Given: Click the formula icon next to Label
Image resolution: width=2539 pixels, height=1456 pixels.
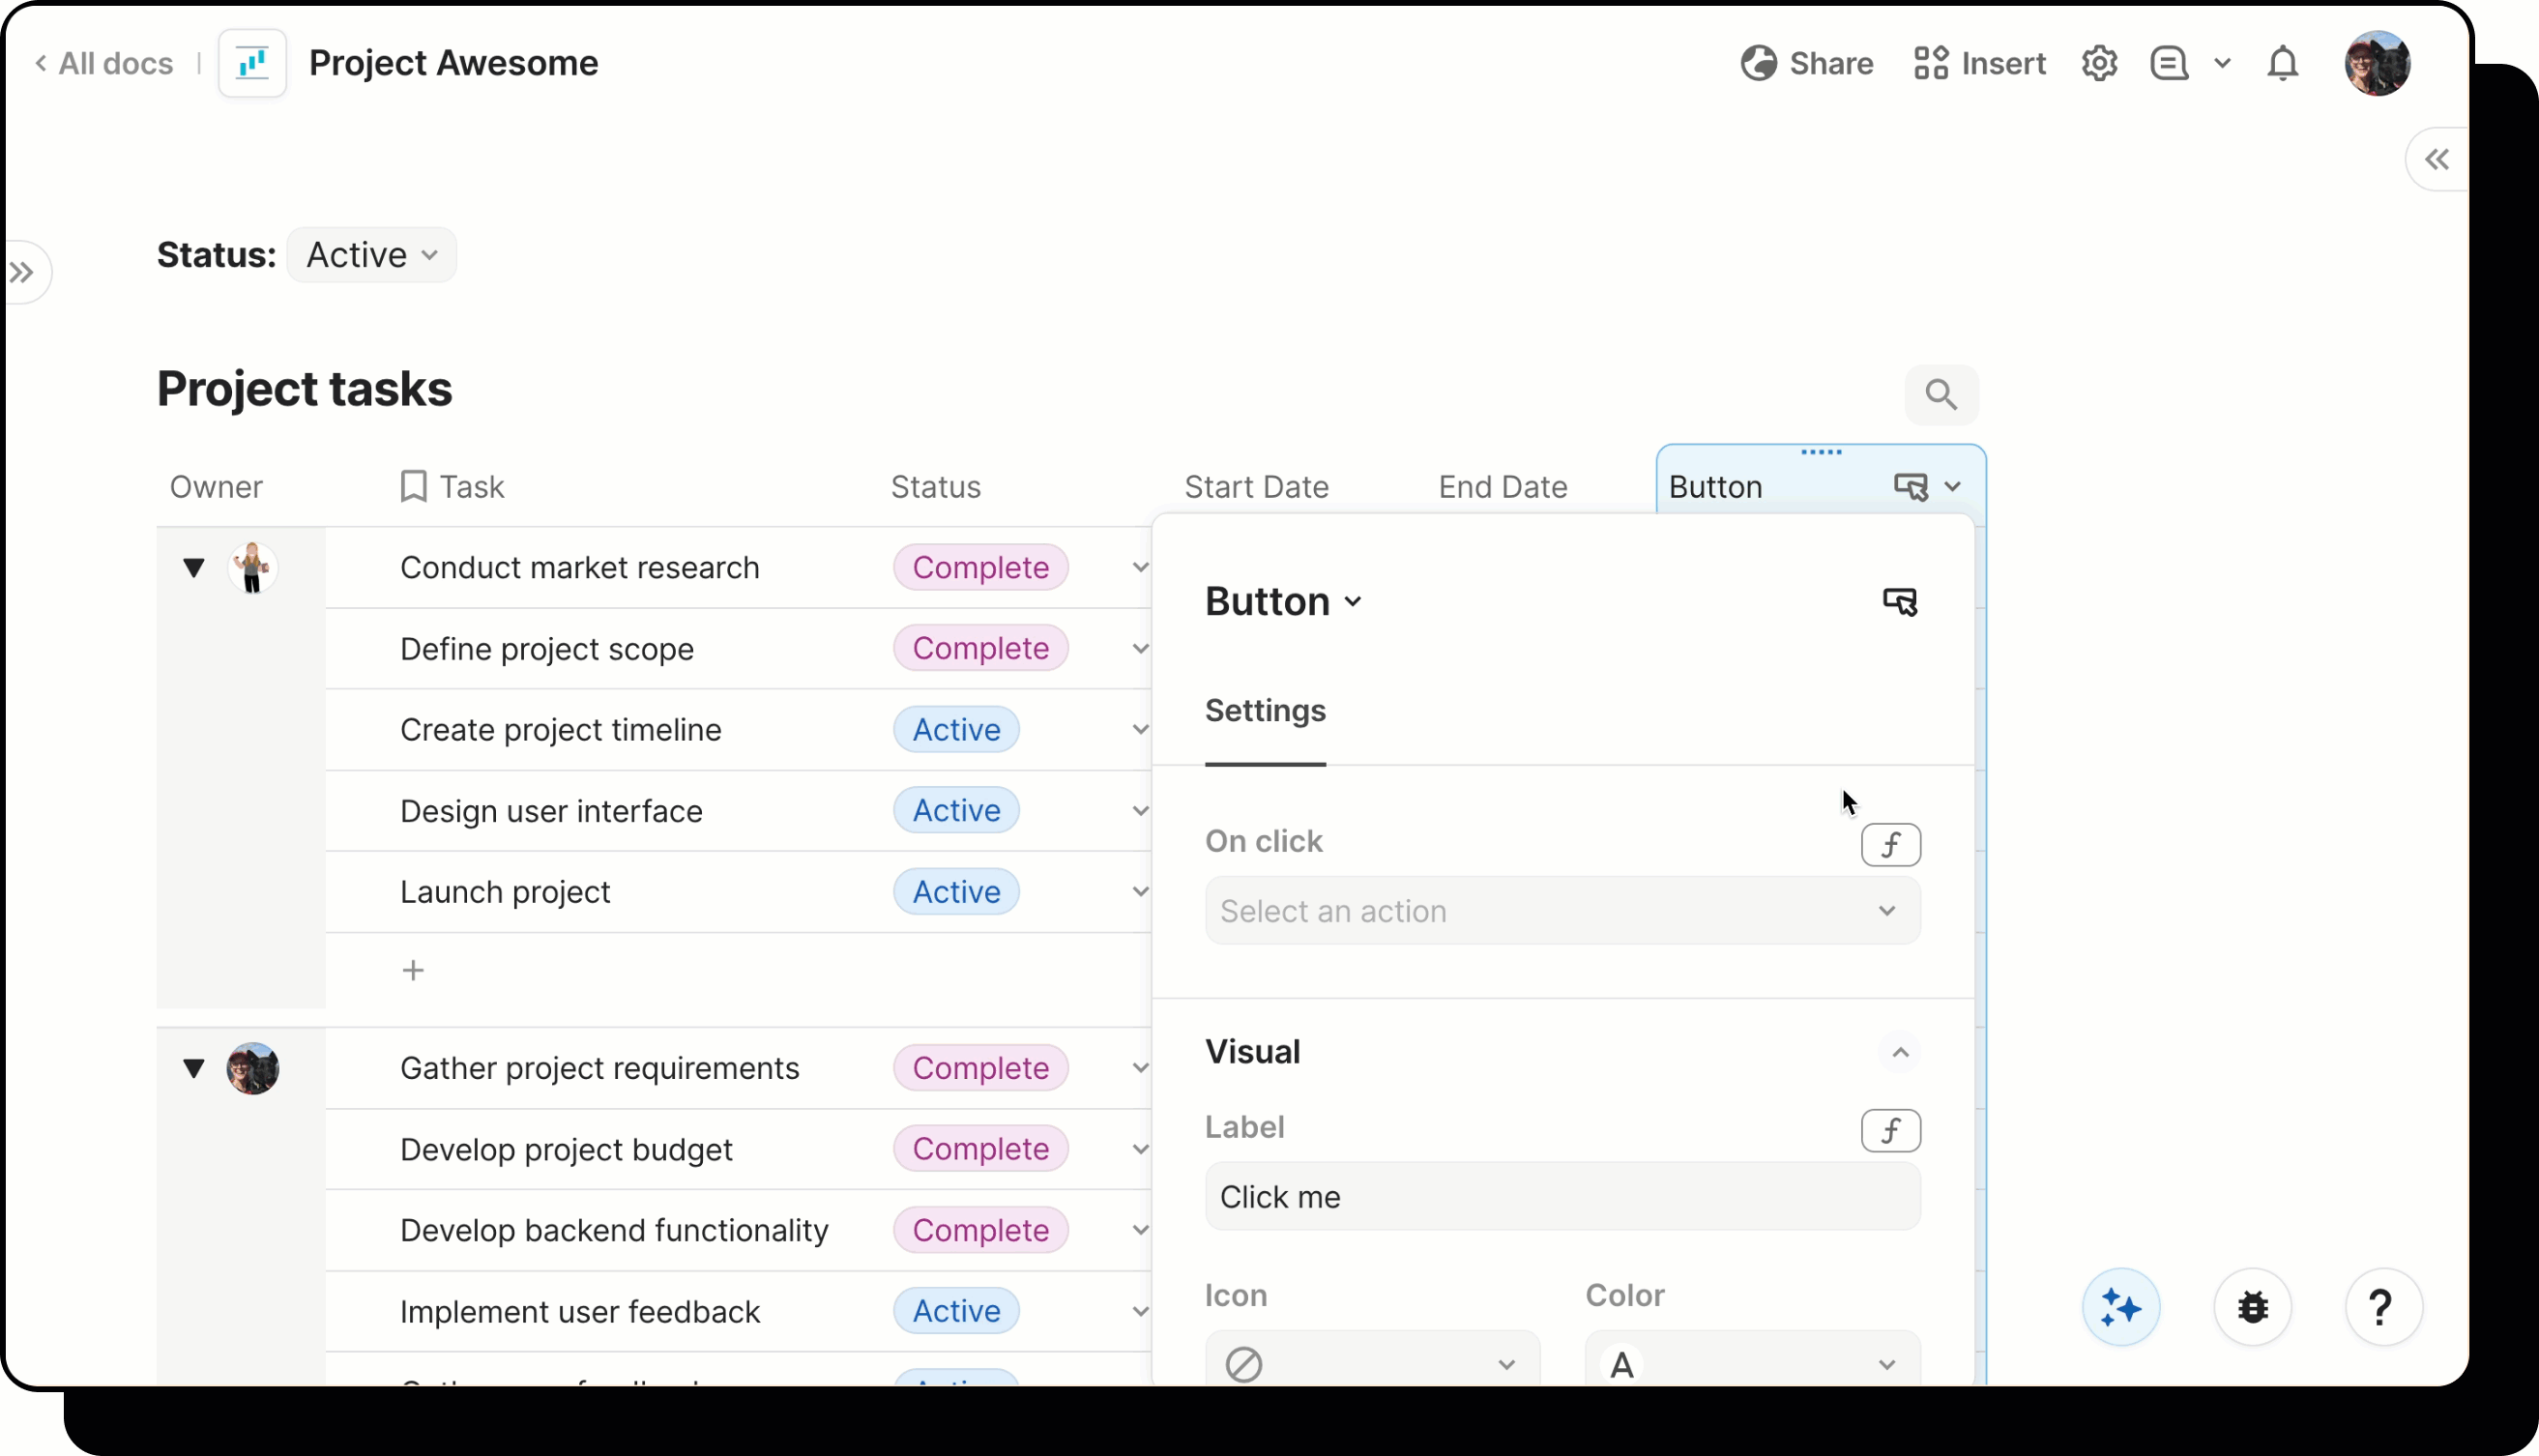Looking at the screenshot, I should (1890, 1131).
